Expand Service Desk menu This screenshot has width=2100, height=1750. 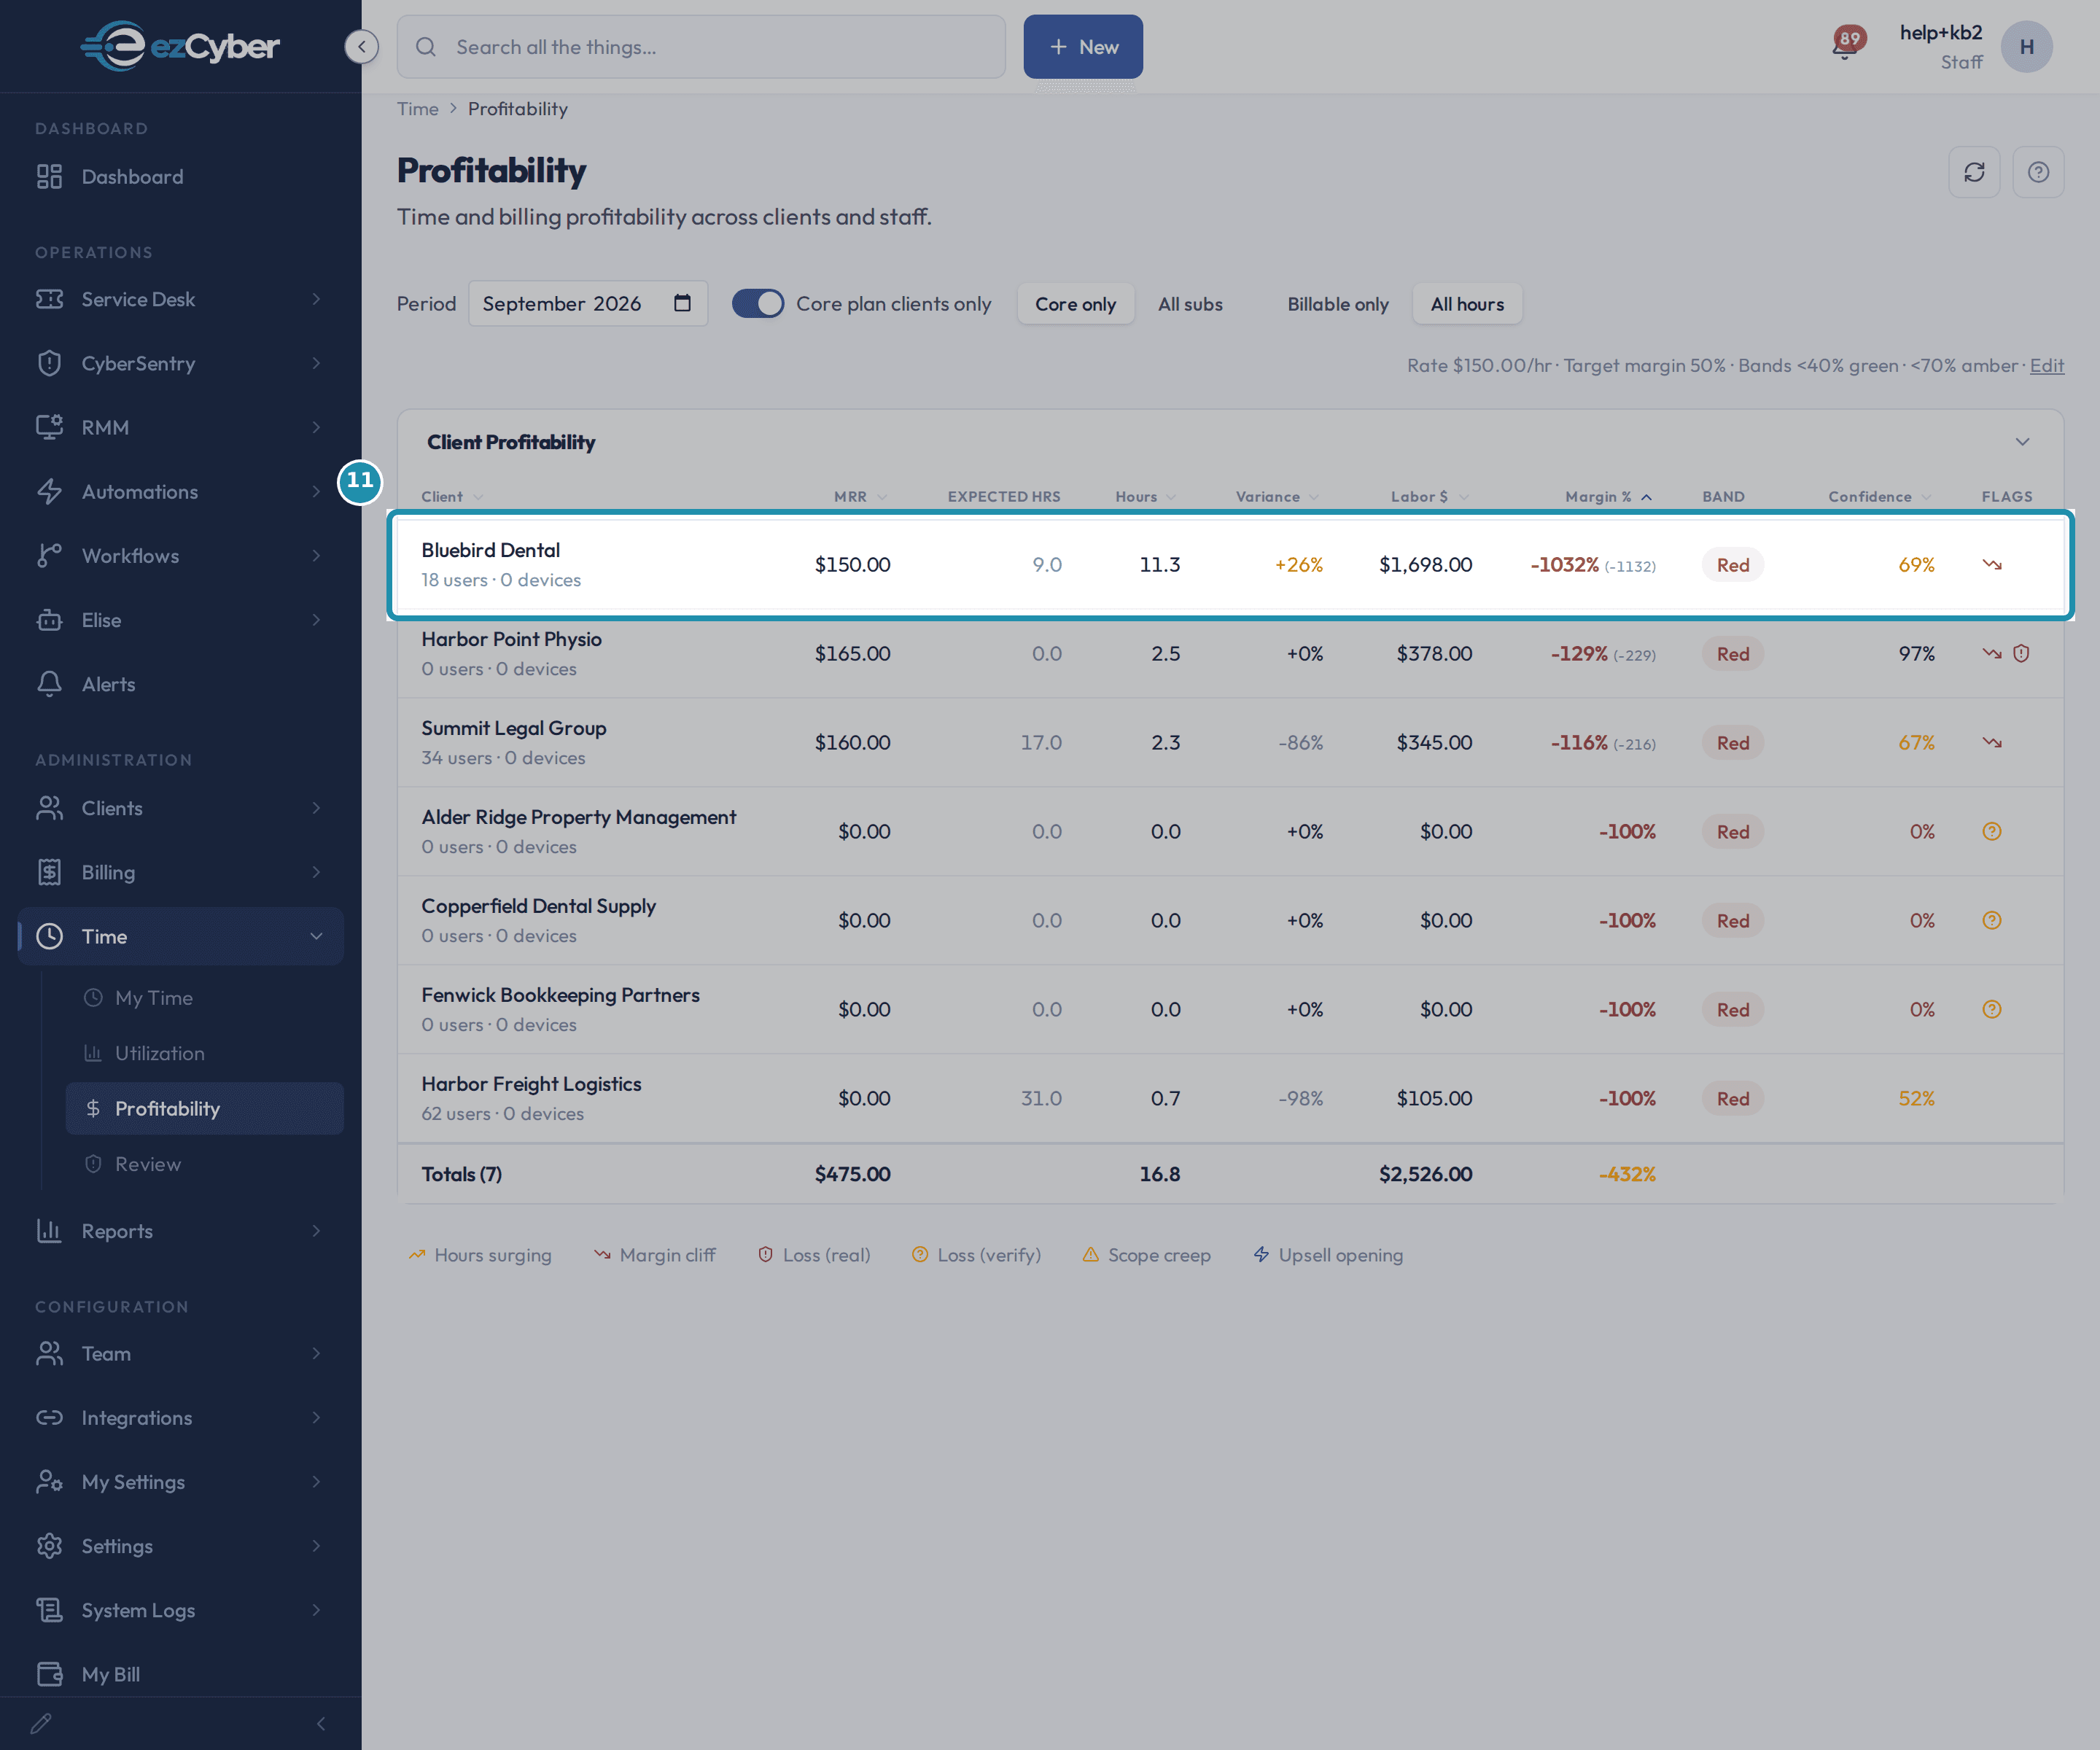pyautogui.click(x=180, y=299)
